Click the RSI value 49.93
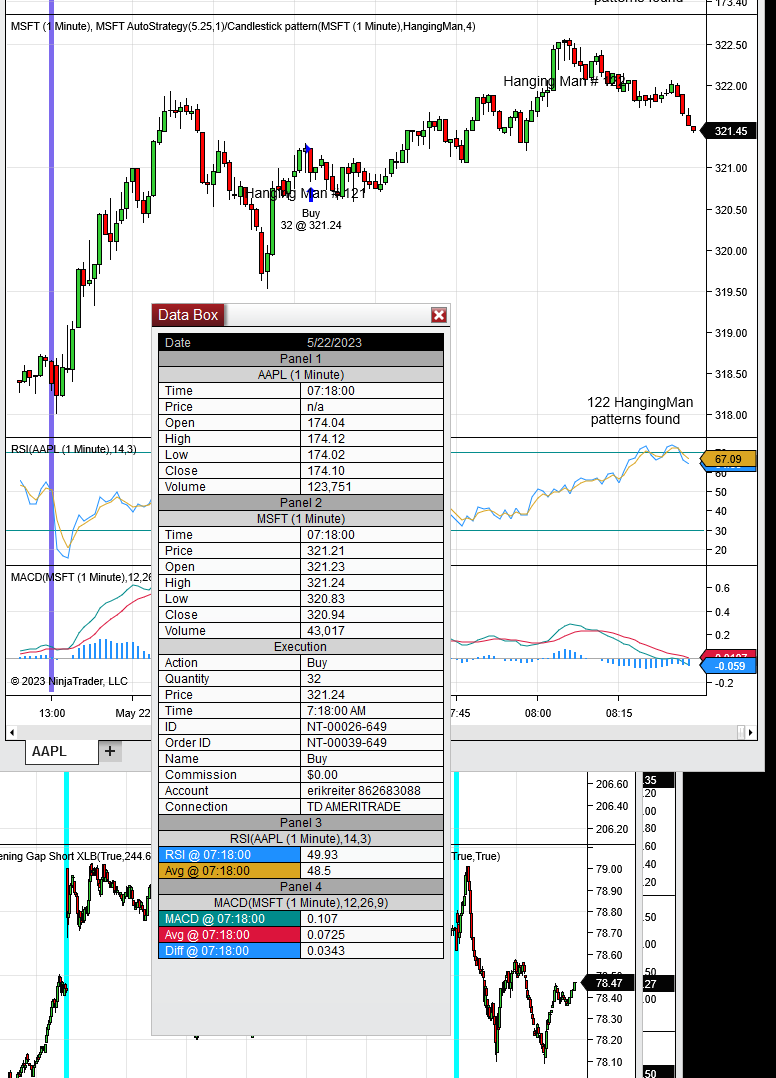 [x=322, y=855]
